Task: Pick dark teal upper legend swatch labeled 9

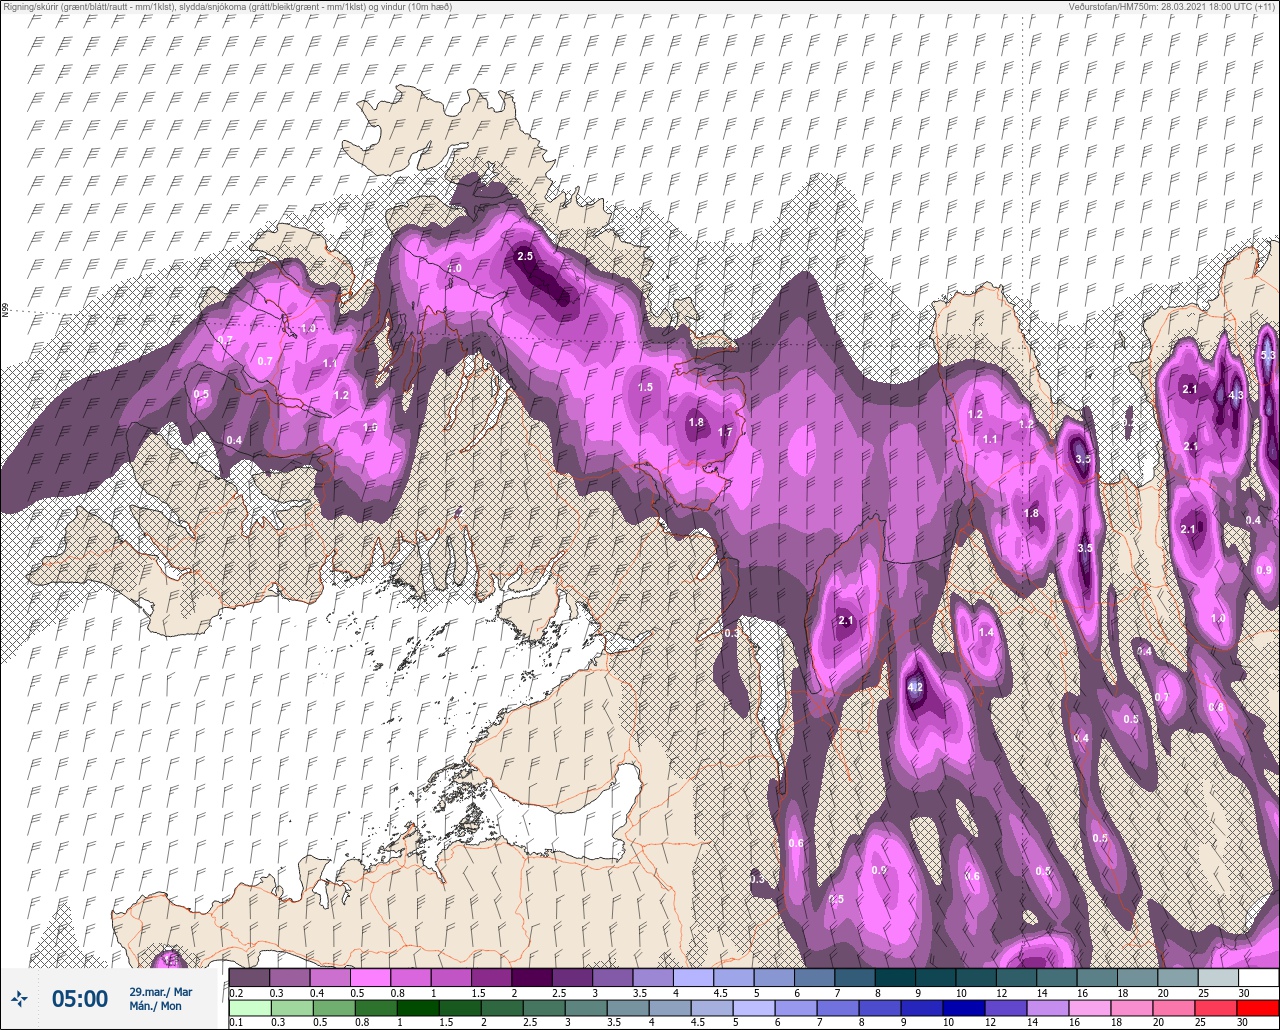Action: coord(935,977)
